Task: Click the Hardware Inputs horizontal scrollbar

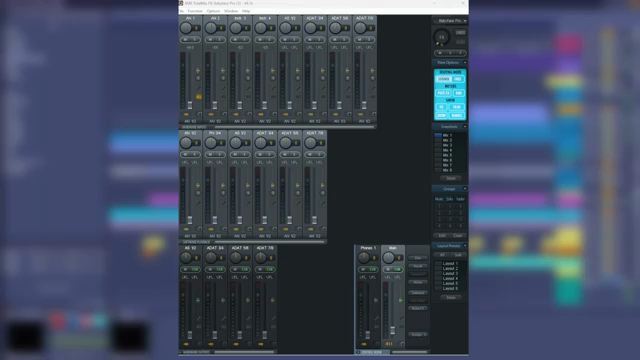Action: click(294, 127)
